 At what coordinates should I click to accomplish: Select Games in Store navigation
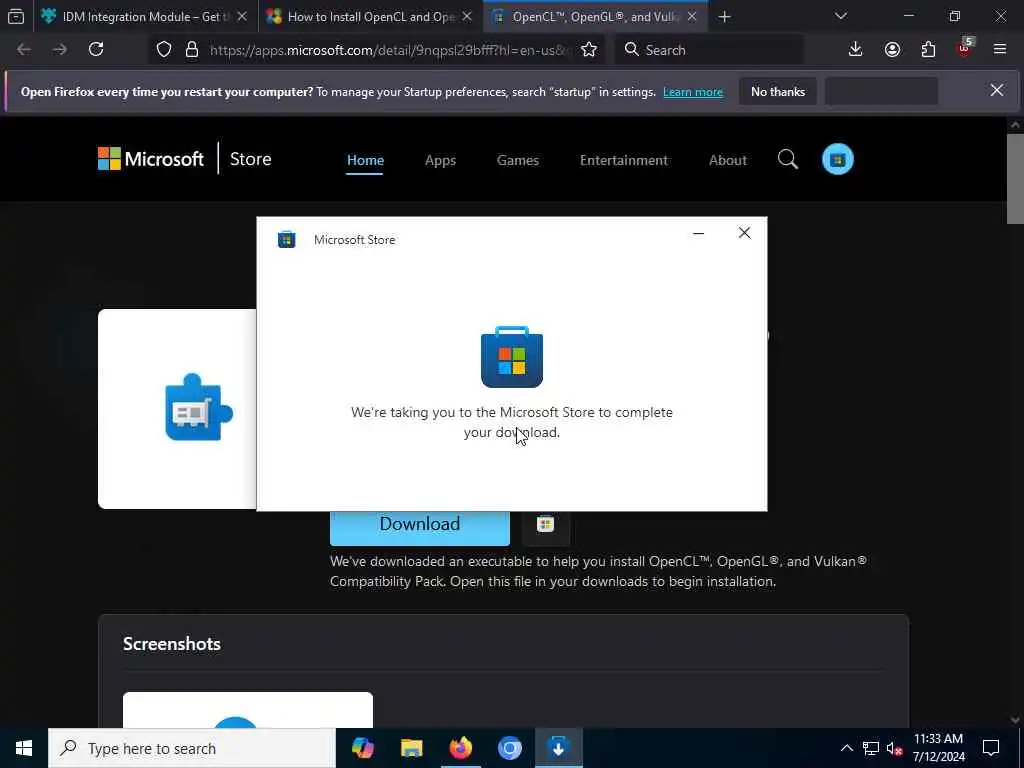tap(518, 160)
